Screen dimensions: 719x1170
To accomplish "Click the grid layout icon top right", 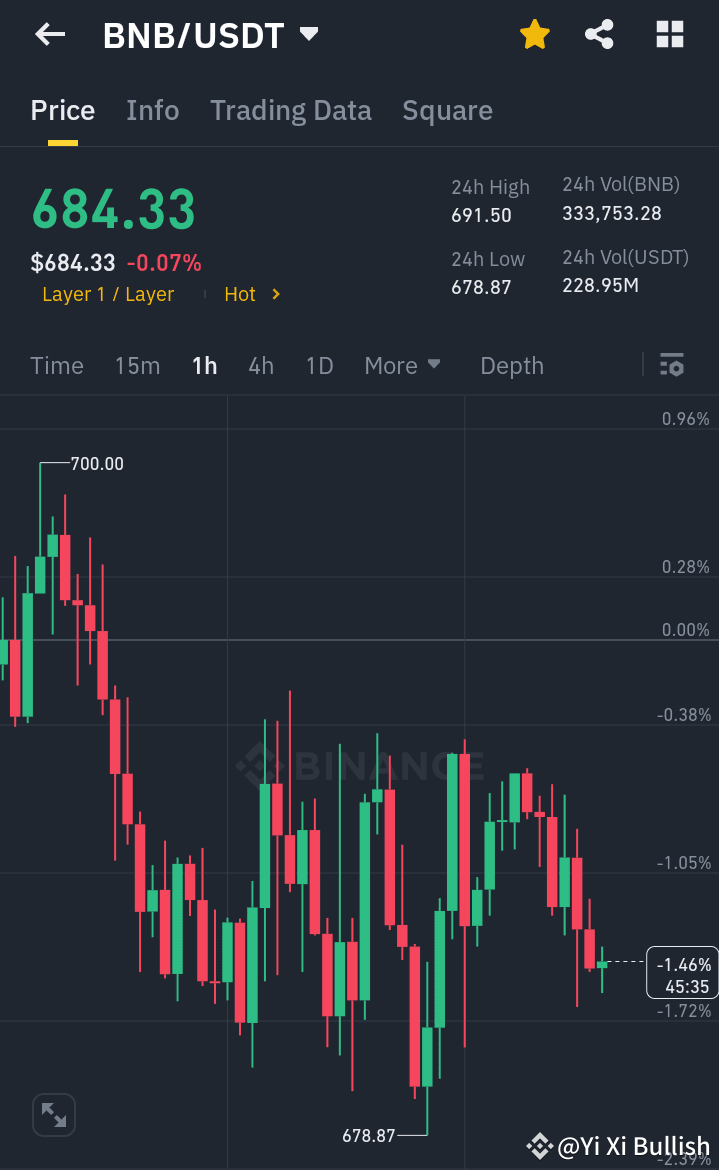I will [x=668, y=34].
